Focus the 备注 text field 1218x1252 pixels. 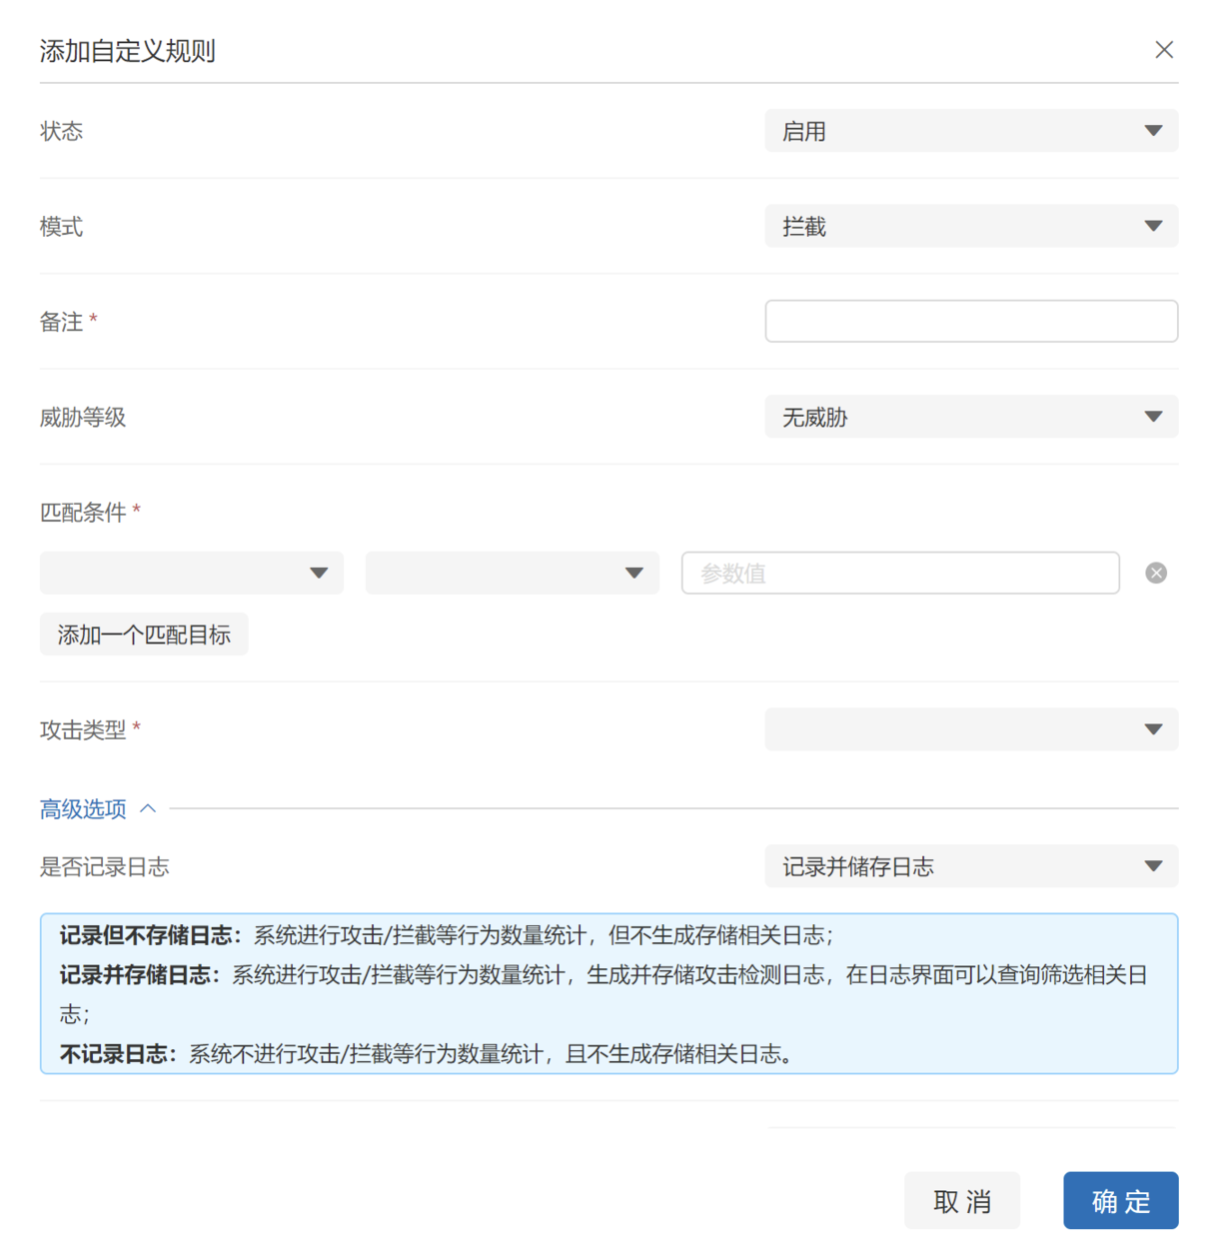tap(970, 322)
